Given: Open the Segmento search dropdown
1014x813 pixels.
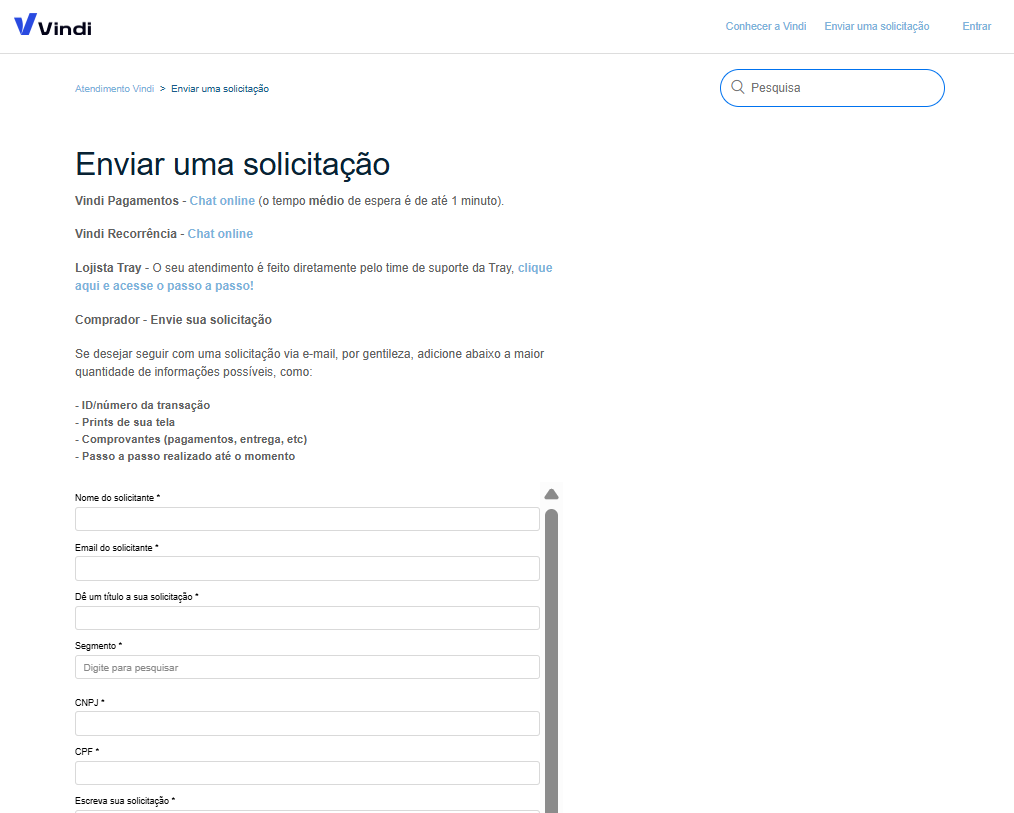Looking at the screenshot, I should [307, 667].
